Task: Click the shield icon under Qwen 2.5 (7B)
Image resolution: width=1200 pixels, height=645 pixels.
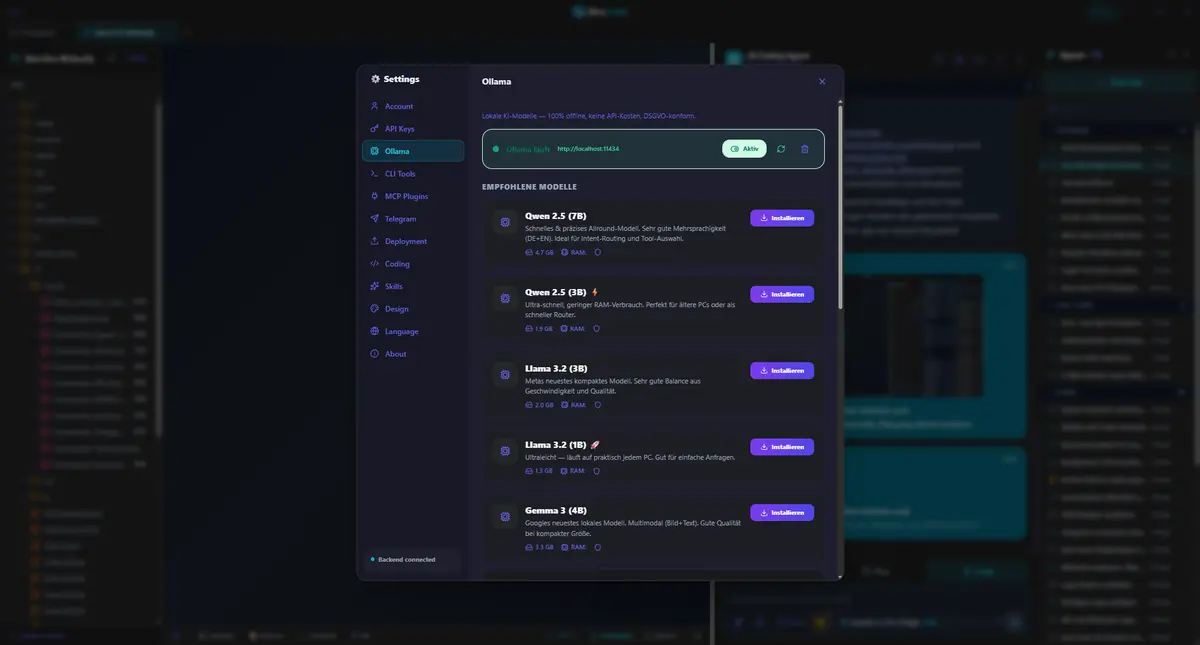Action: [597, 252]
